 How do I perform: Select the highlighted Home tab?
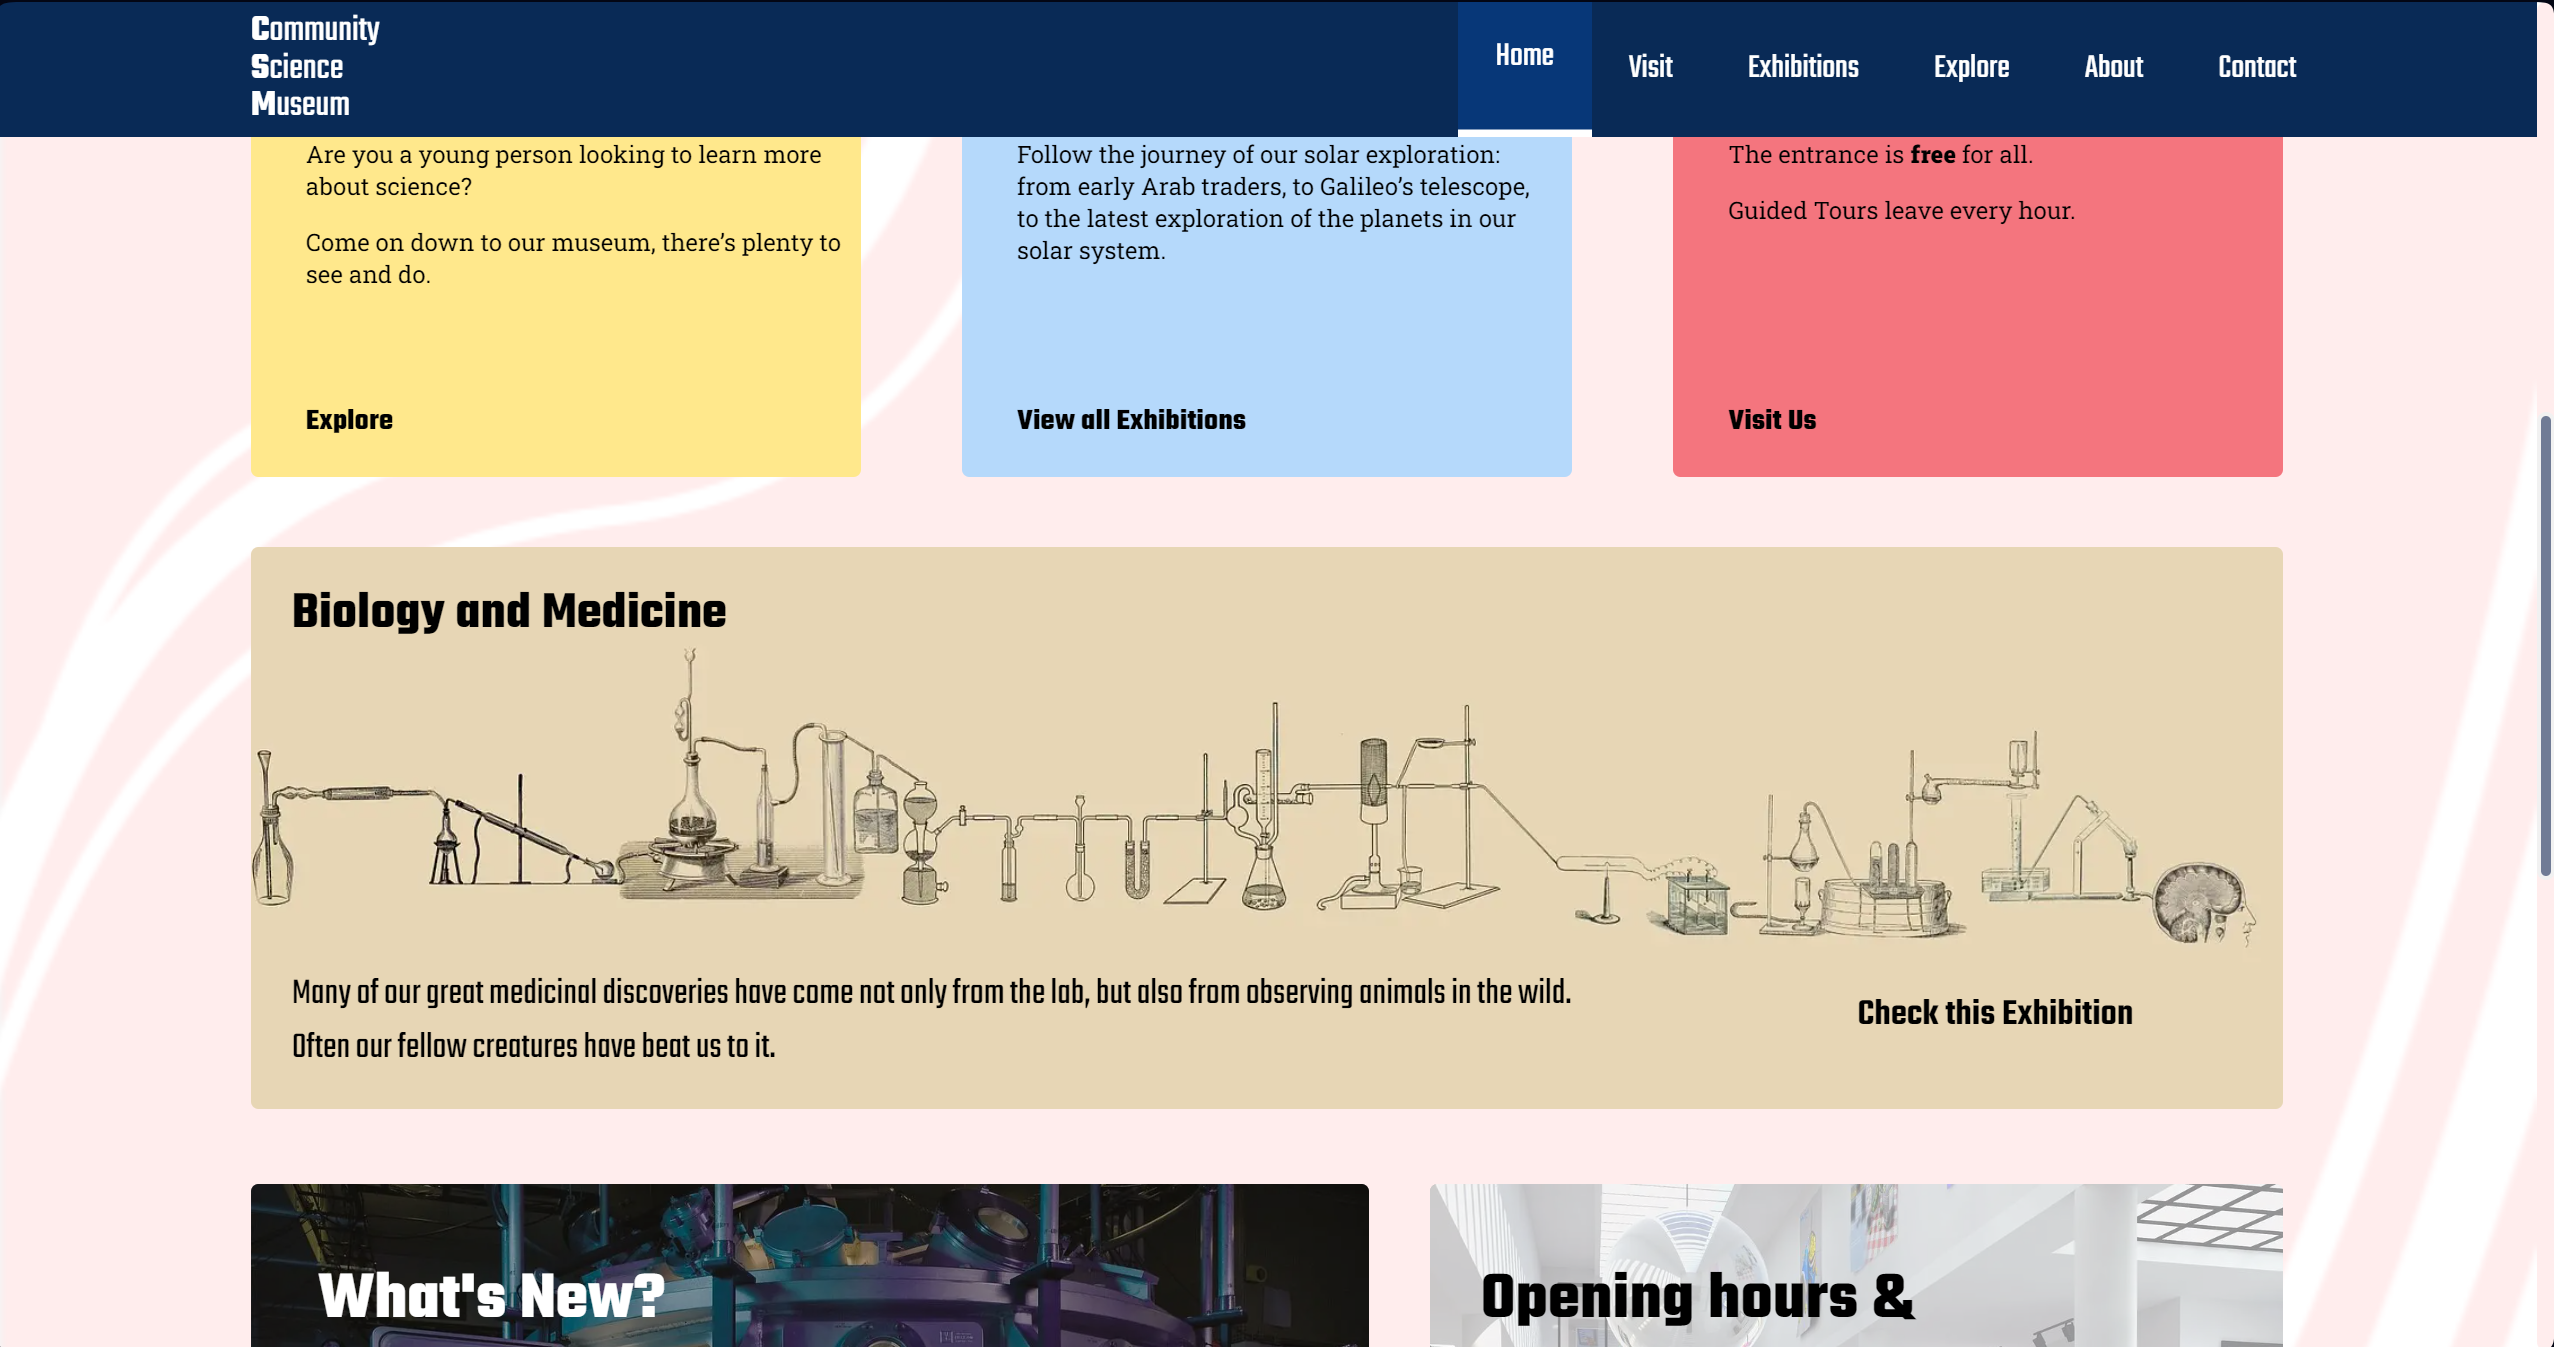pos(1524,55)
